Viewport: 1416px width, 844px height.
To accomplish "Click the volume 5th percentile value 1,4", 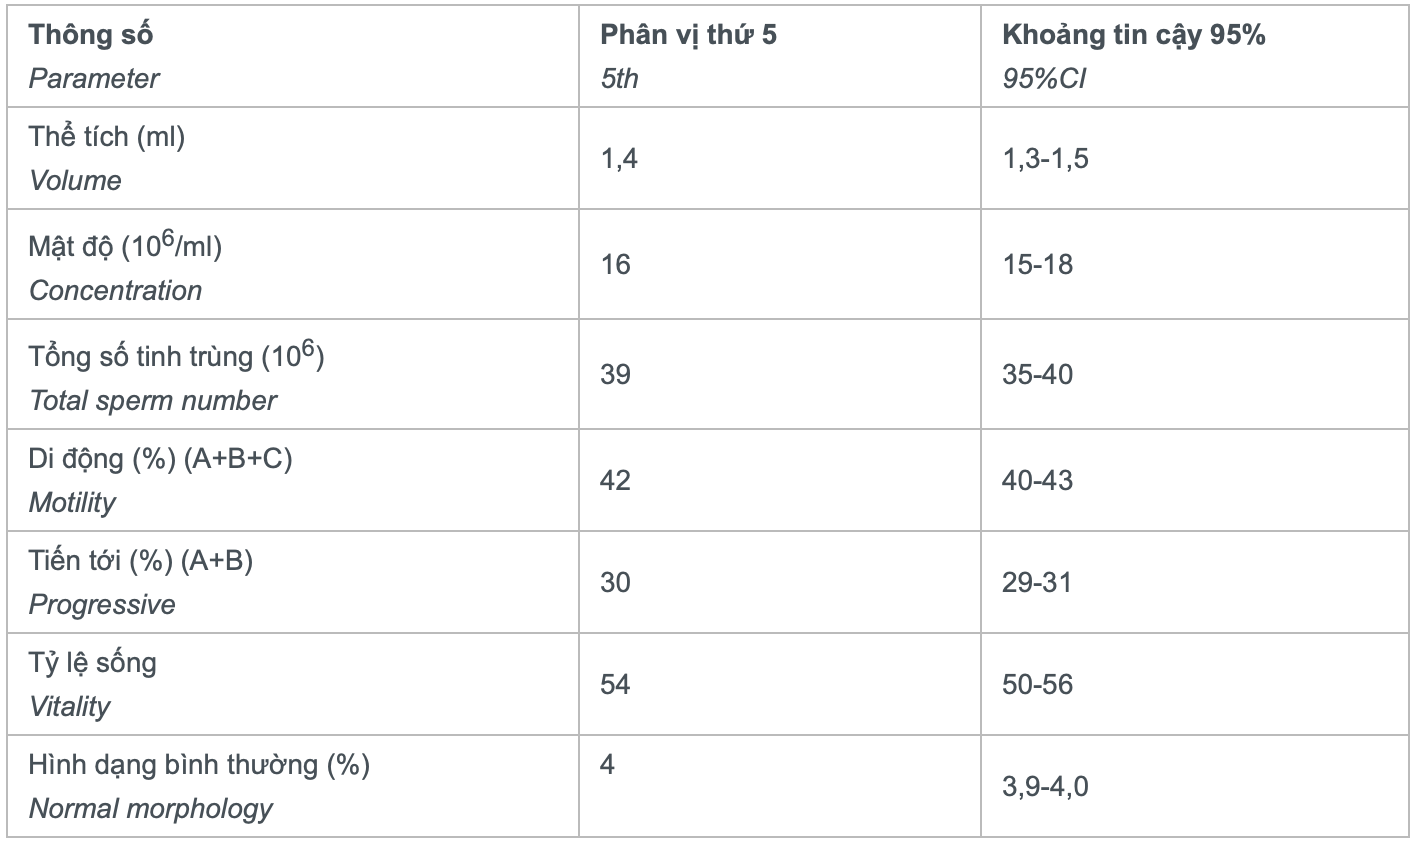I will click(619, 158).
